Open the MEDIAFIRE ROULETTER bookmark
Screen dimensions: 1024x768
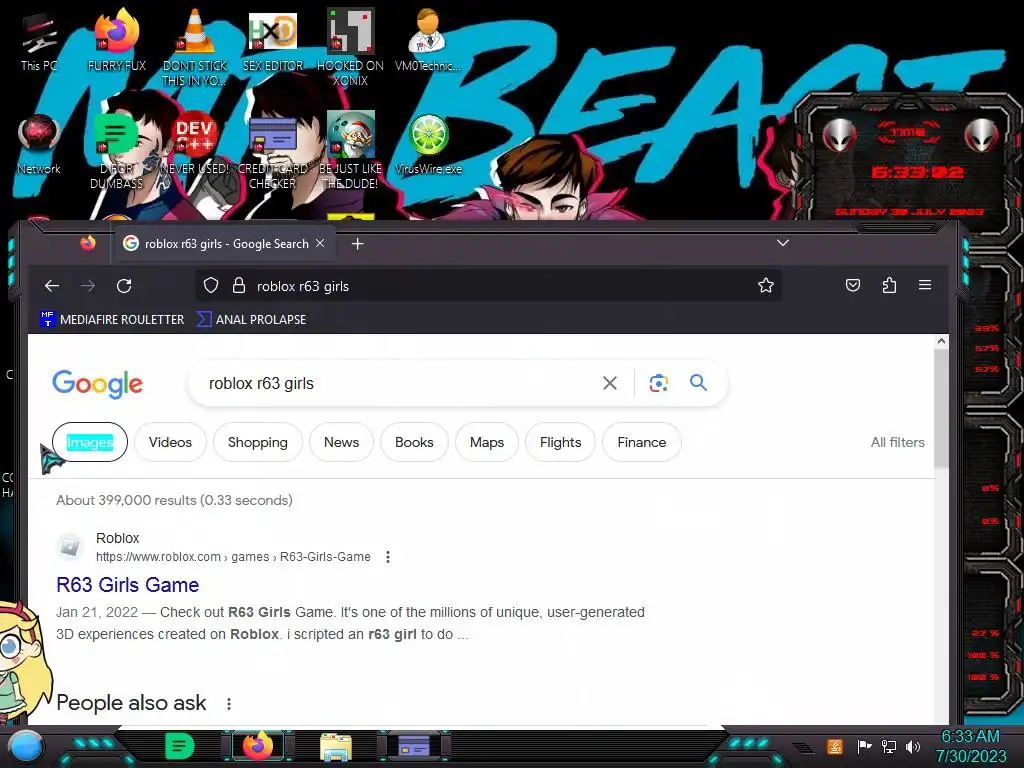coord(112,319)
